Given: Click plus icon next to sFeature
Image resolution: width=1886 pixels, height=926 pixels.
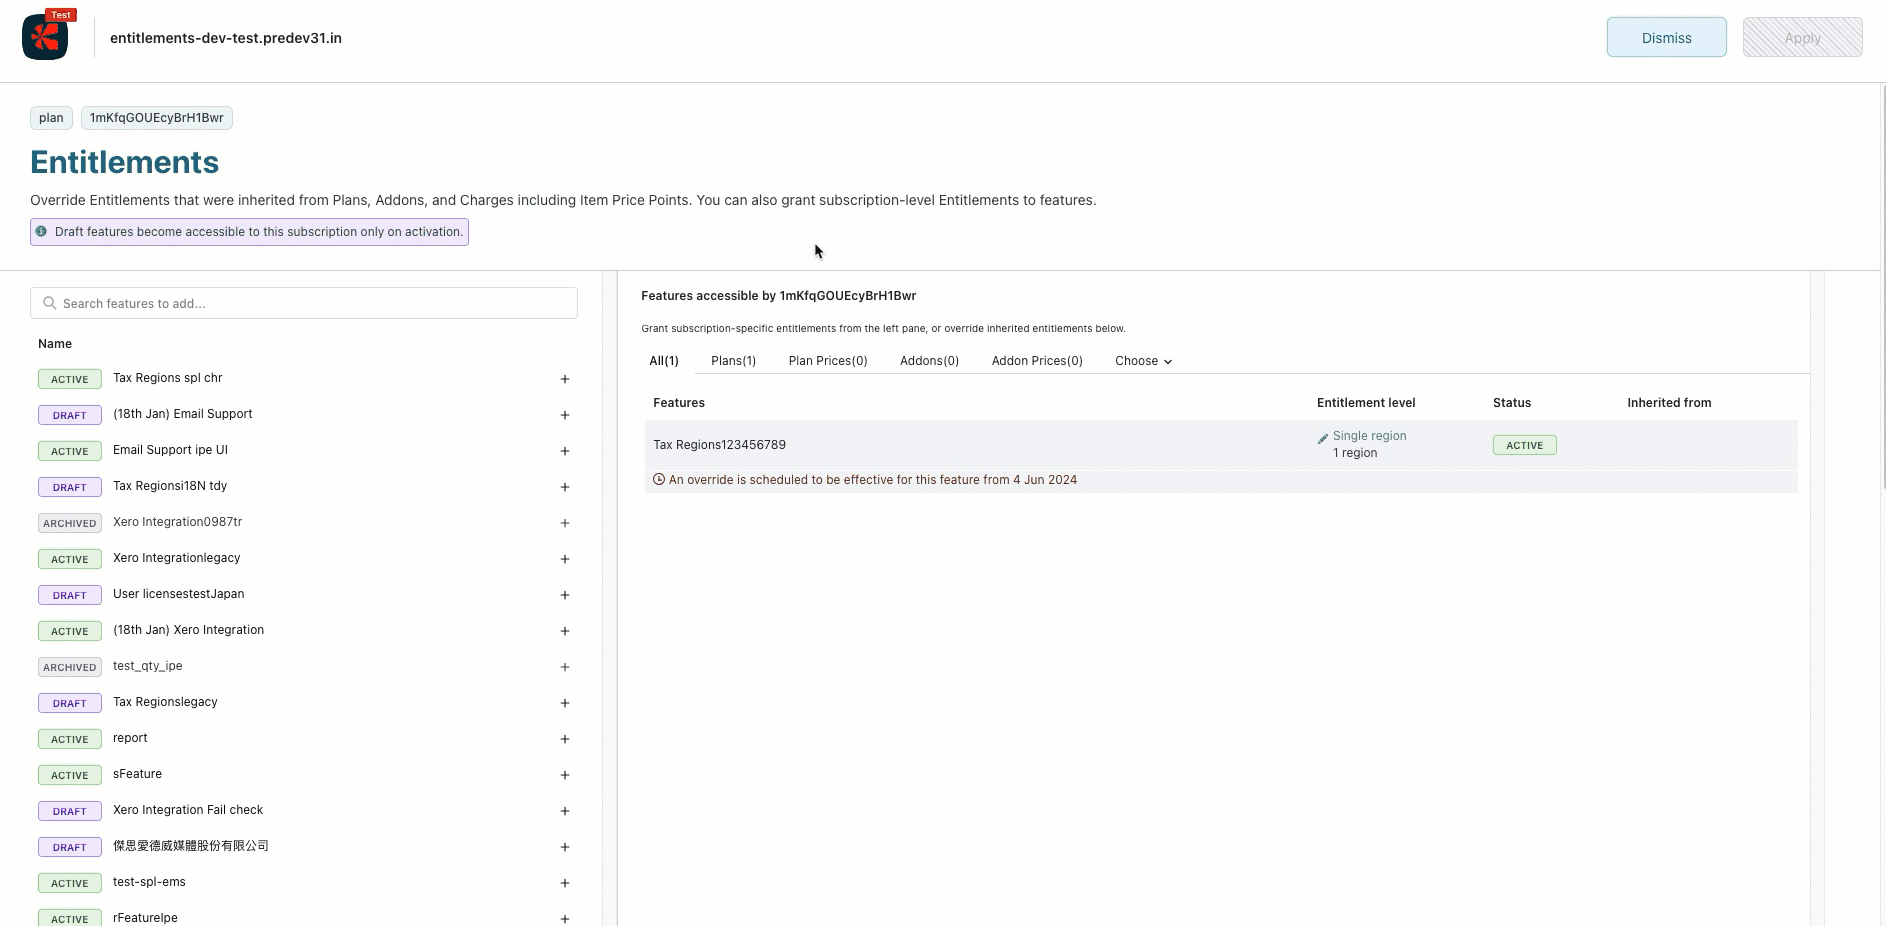Looking at the screenshot, I should (565, 775).
